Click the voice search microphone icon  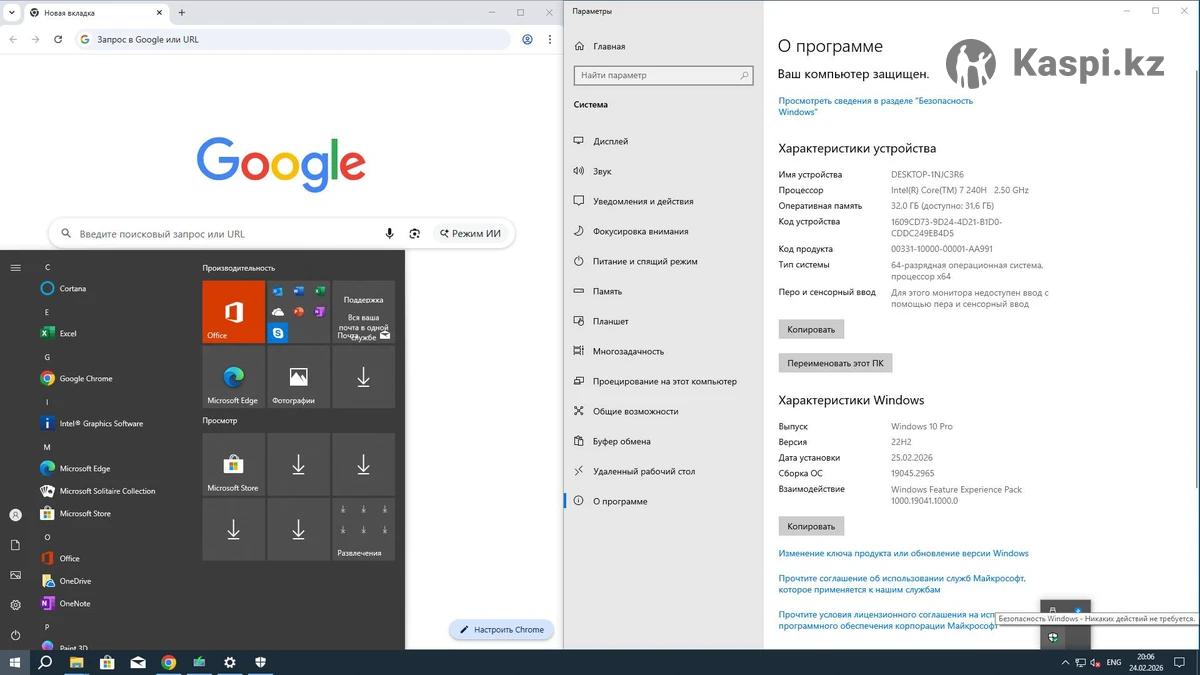(x=390, y=234)
